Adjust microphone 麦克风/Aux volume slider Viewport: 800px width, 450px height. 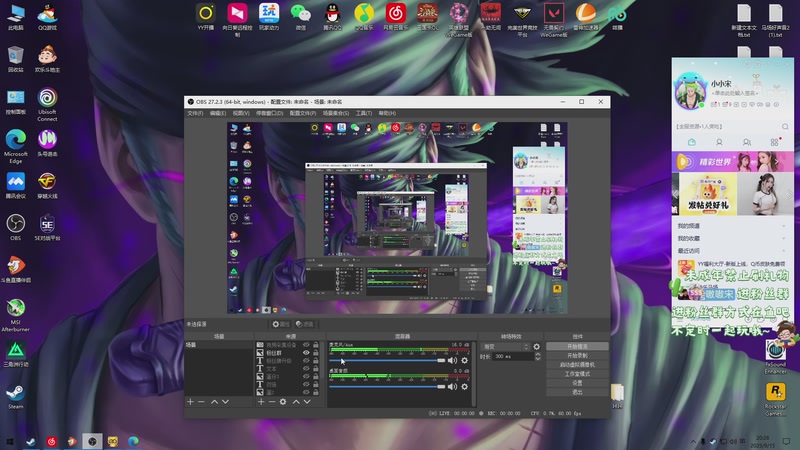387,360
